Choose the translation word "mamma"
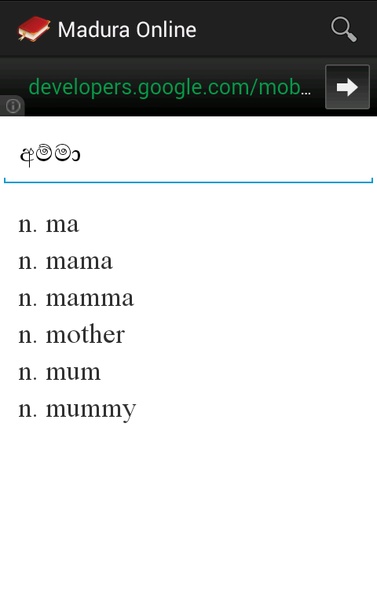This screenshot has height=600, width=377. pyautogui.click(x=90, y=298)
